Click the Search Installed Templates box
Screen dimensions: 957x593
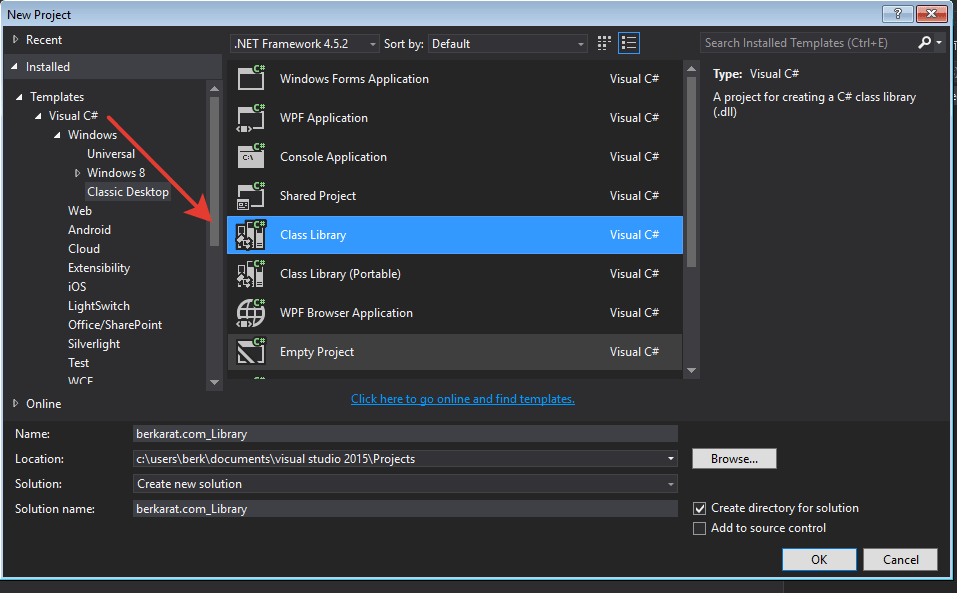pyautogui.click(x=809, y=43)
